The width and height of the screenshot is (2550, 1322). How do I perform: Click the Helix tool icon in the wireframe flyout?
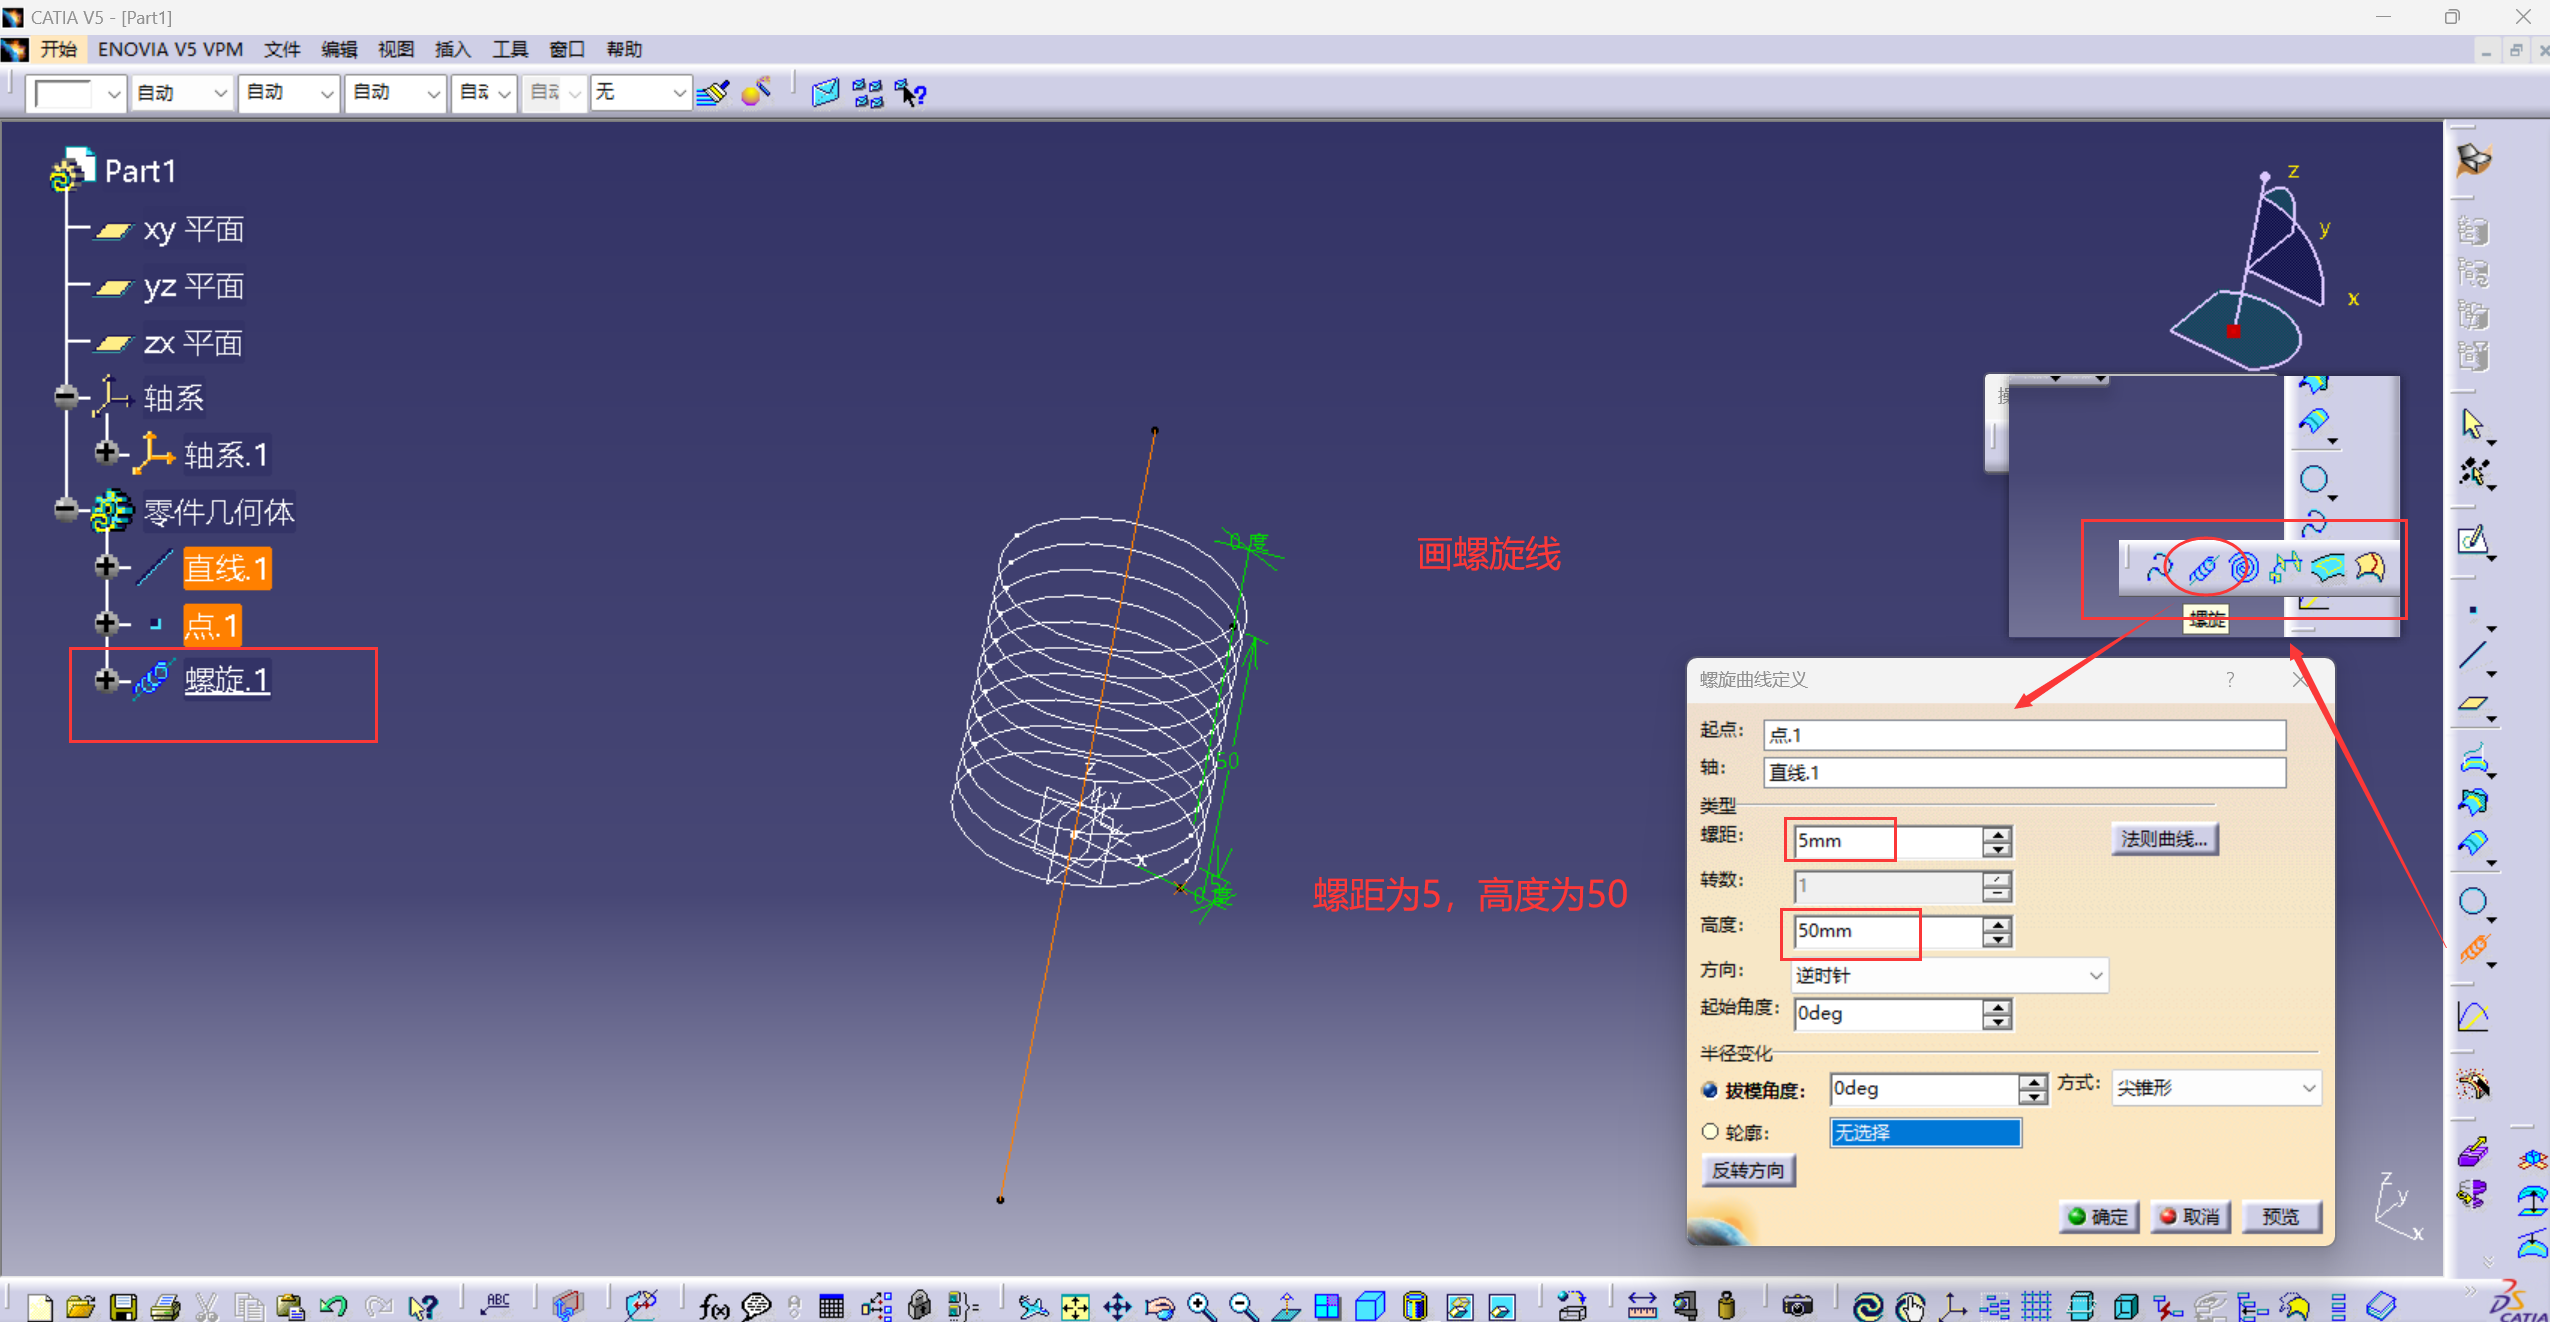pos(2202,568)
